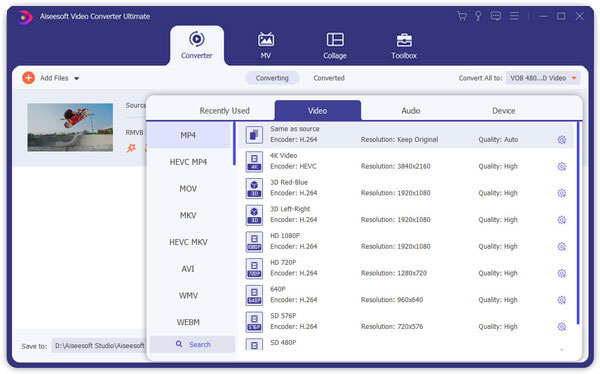Show the Converted list

point(329,78)
